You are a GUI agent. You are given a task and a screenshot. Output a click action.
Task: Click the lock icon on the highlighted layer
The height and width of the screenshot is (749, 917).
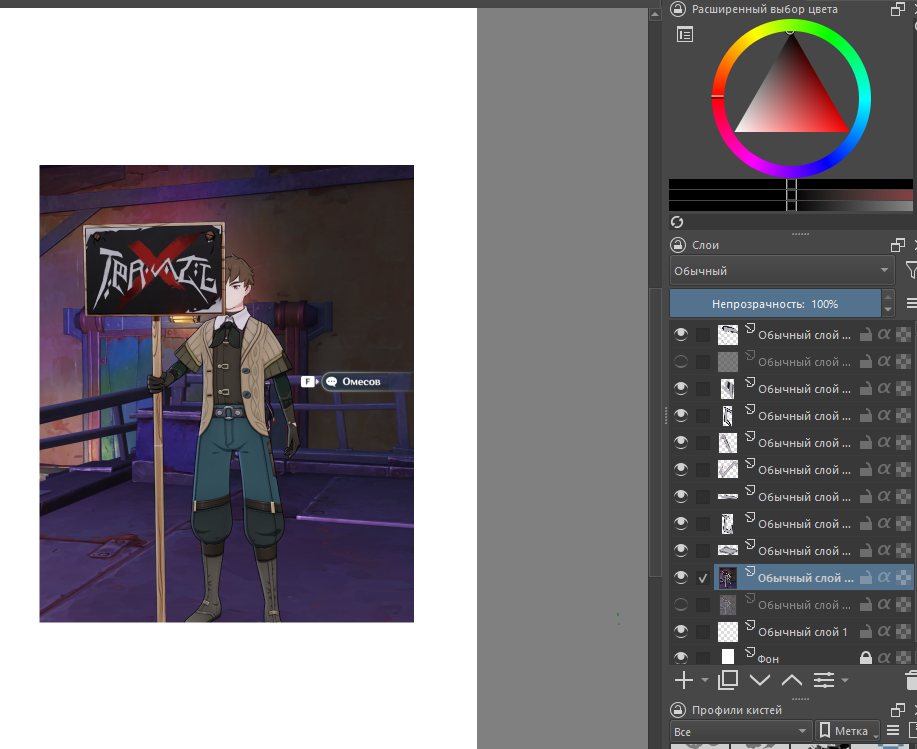tap(866, 578)
